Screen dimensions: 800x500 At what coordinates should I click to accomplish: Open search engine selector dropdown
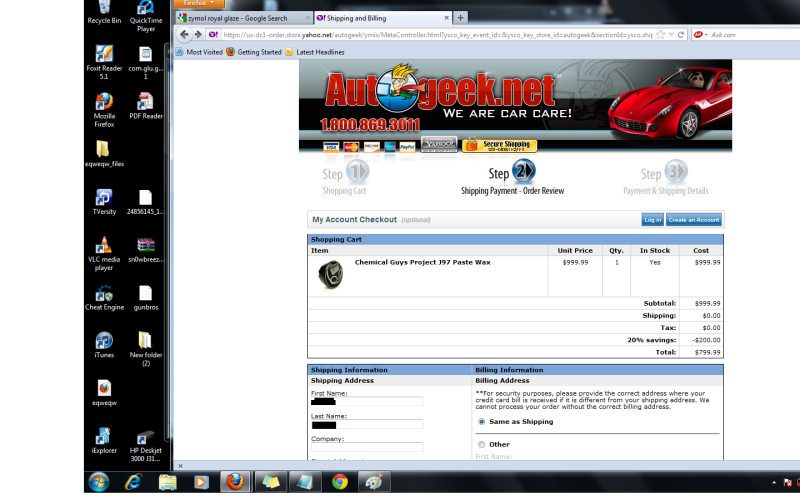point(701,35)
